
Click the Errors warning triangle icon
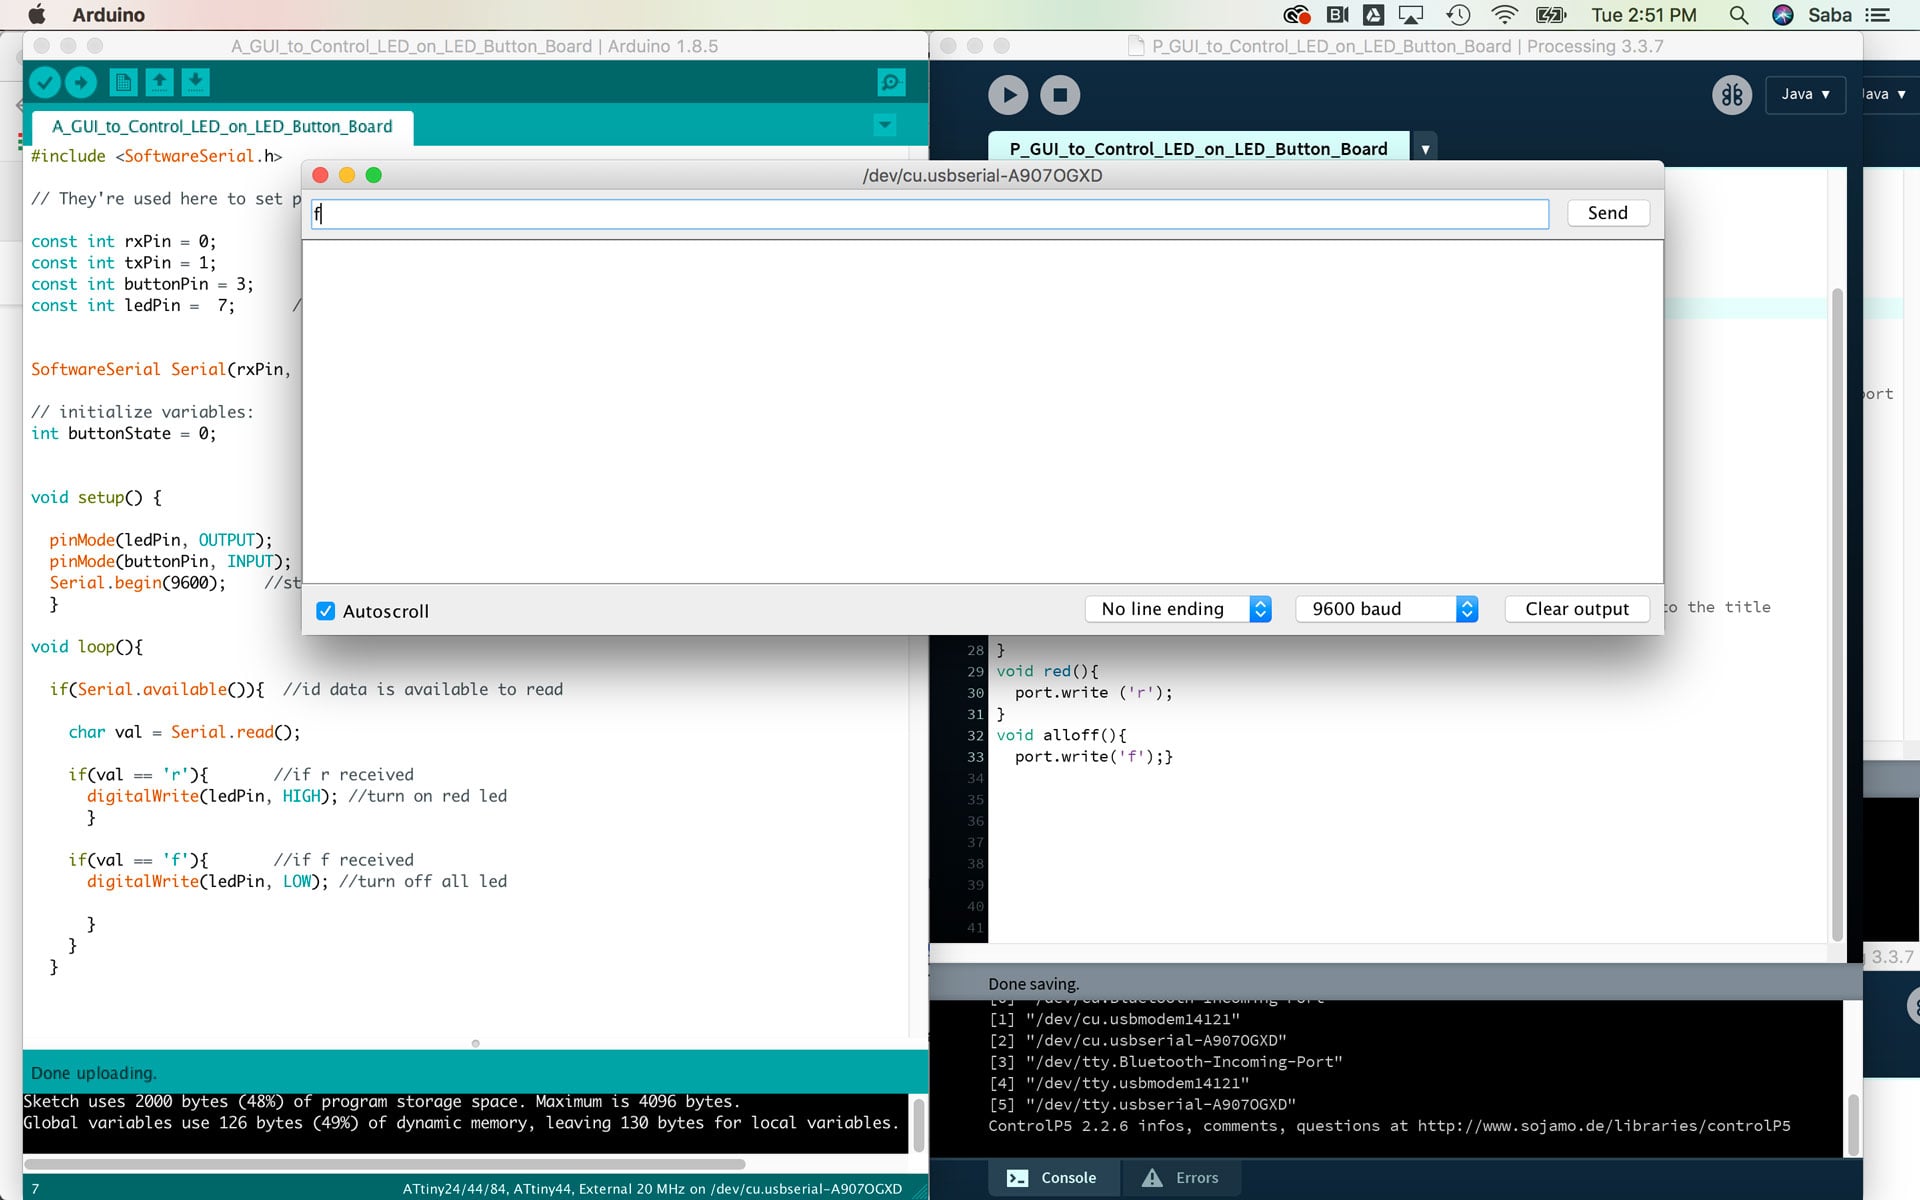click(1152, 1178)
